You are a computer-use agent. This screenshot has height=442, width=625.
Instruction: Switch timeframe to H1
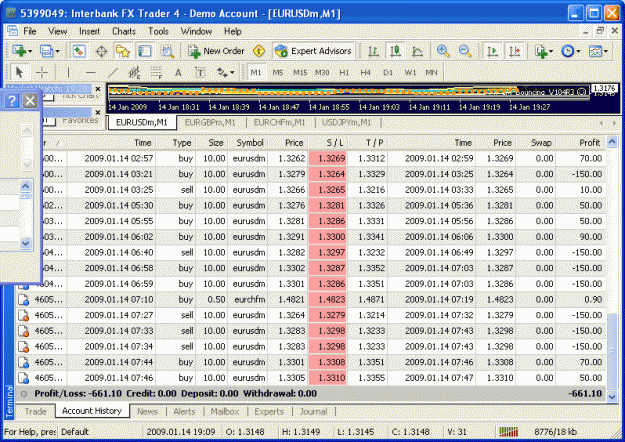[x=344, y=73]
